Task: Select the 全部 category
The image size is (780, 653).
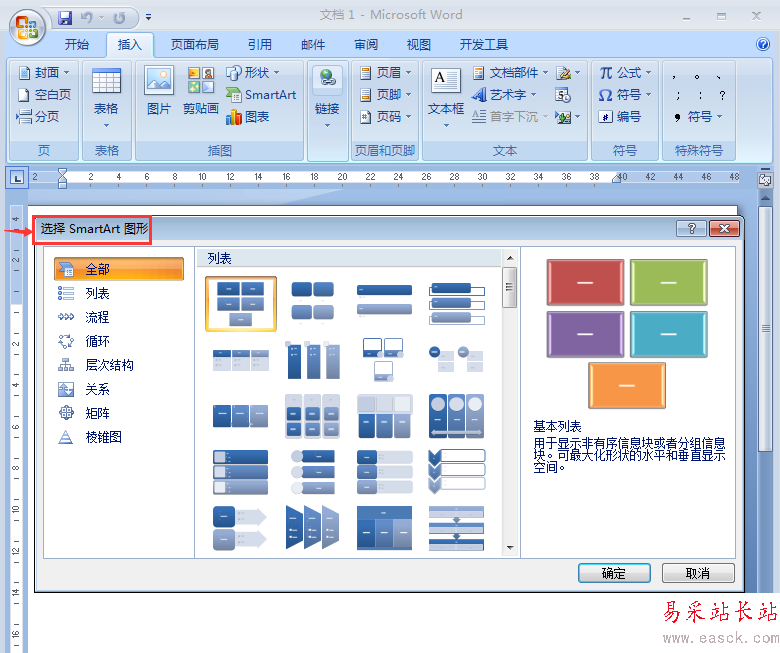Action: (x=119, y=269)
